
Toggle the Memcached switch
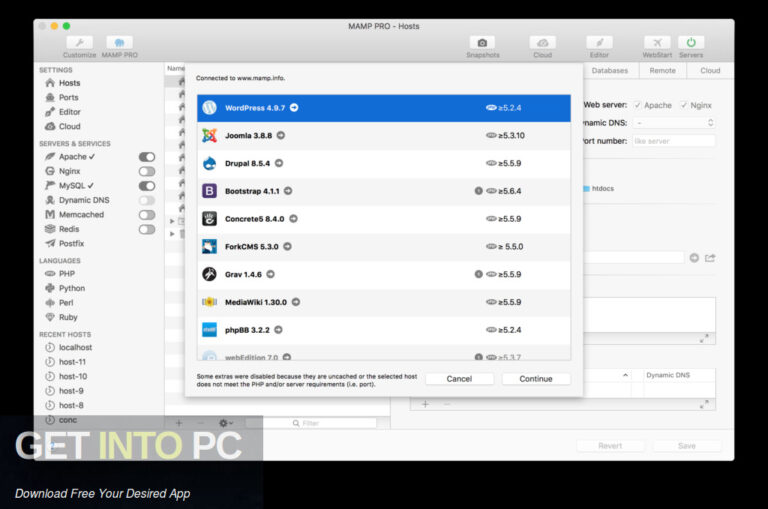click(146, 215)
